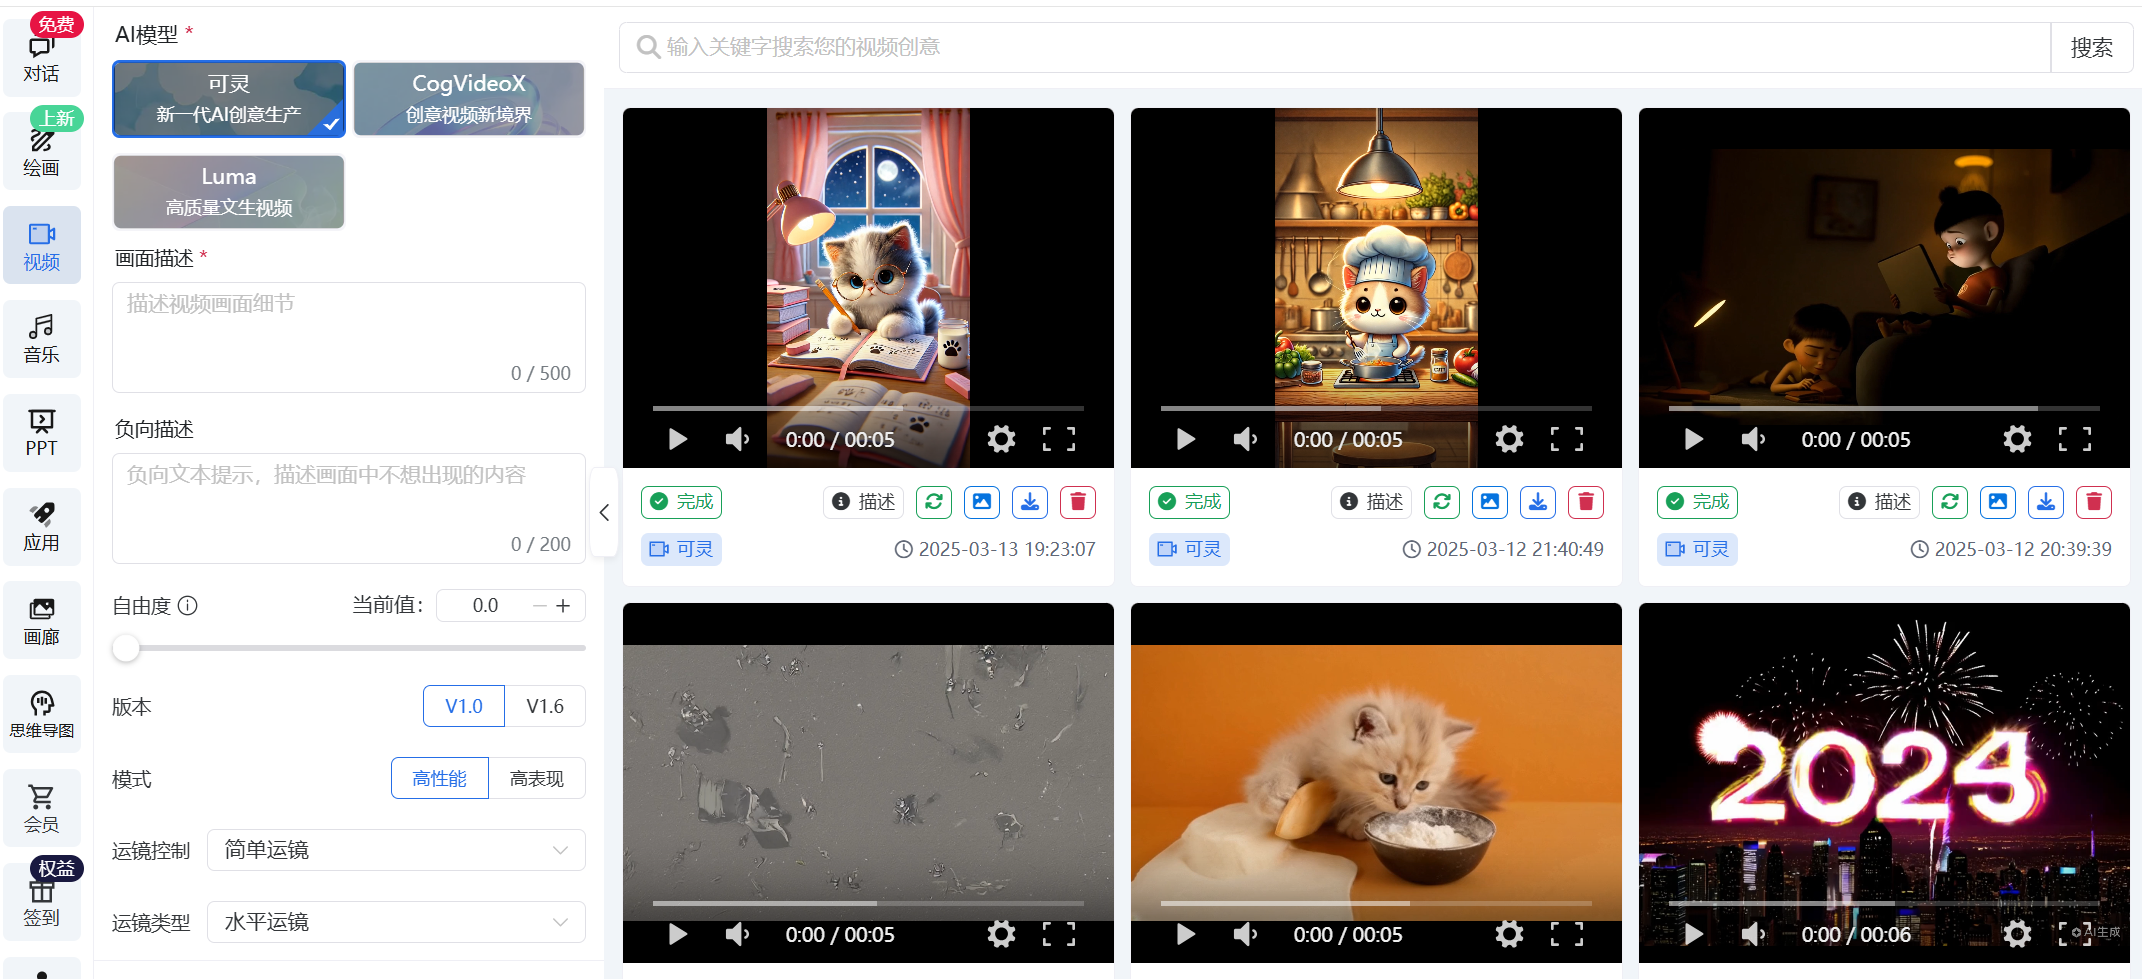Select the 可灵 AI model card

(x=229, y=99)
